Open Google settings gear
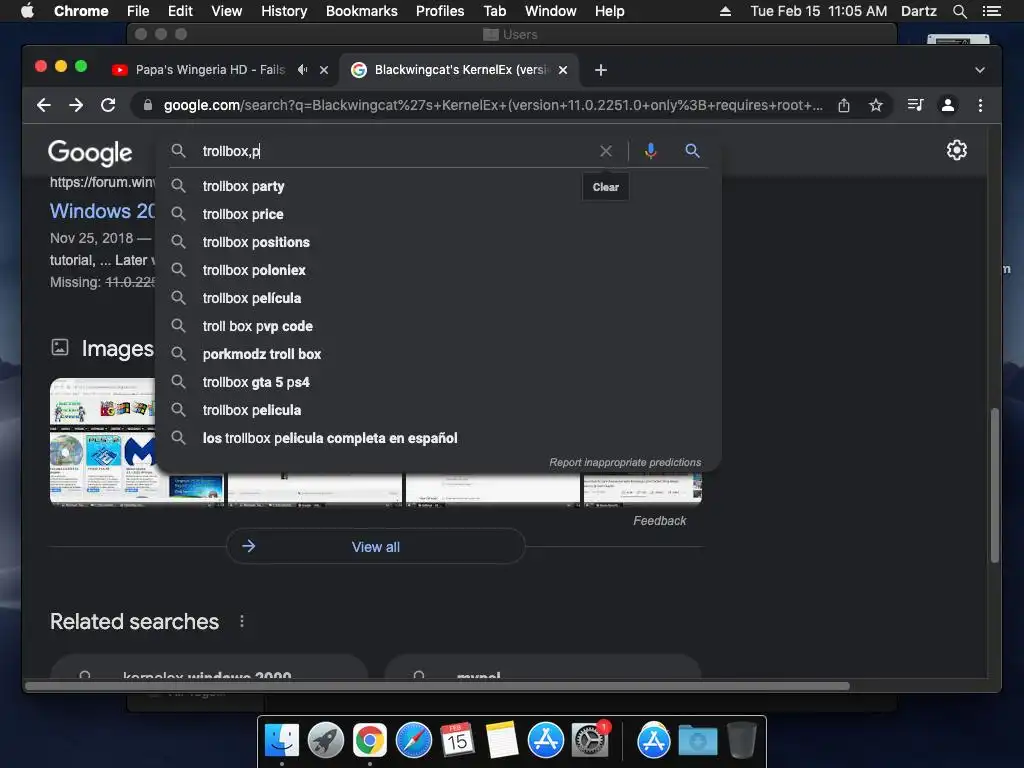Viewport: 1024px width, 768px height. click(957, 150)
